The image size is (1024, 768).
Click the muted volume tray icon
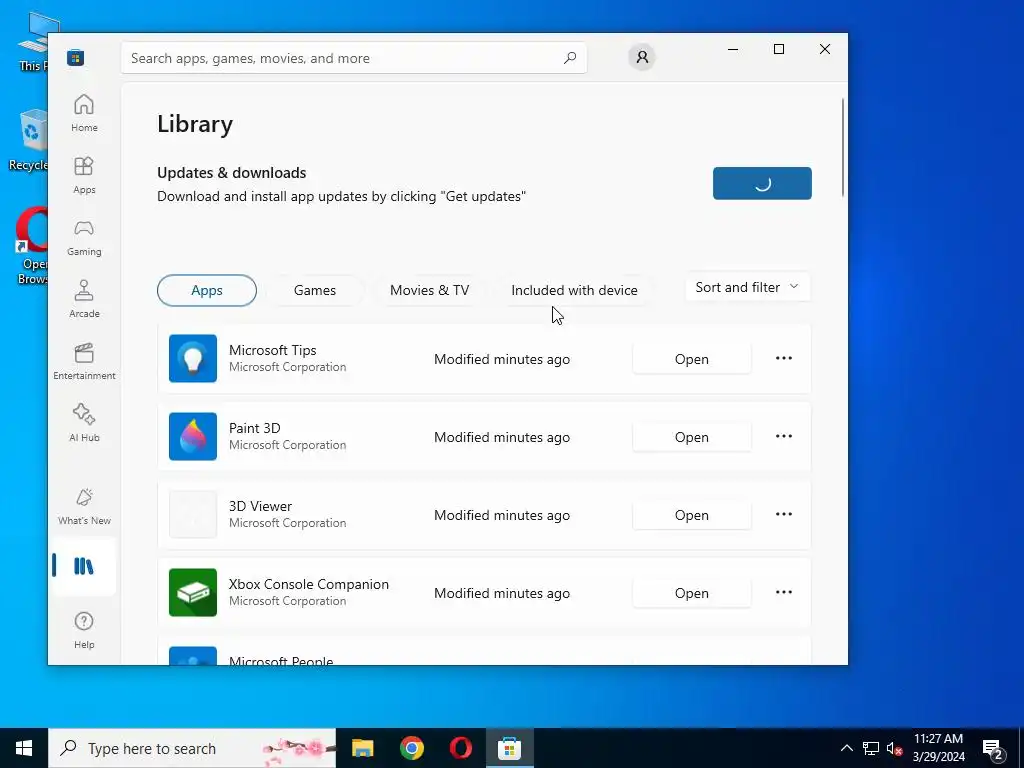(894, 748)
